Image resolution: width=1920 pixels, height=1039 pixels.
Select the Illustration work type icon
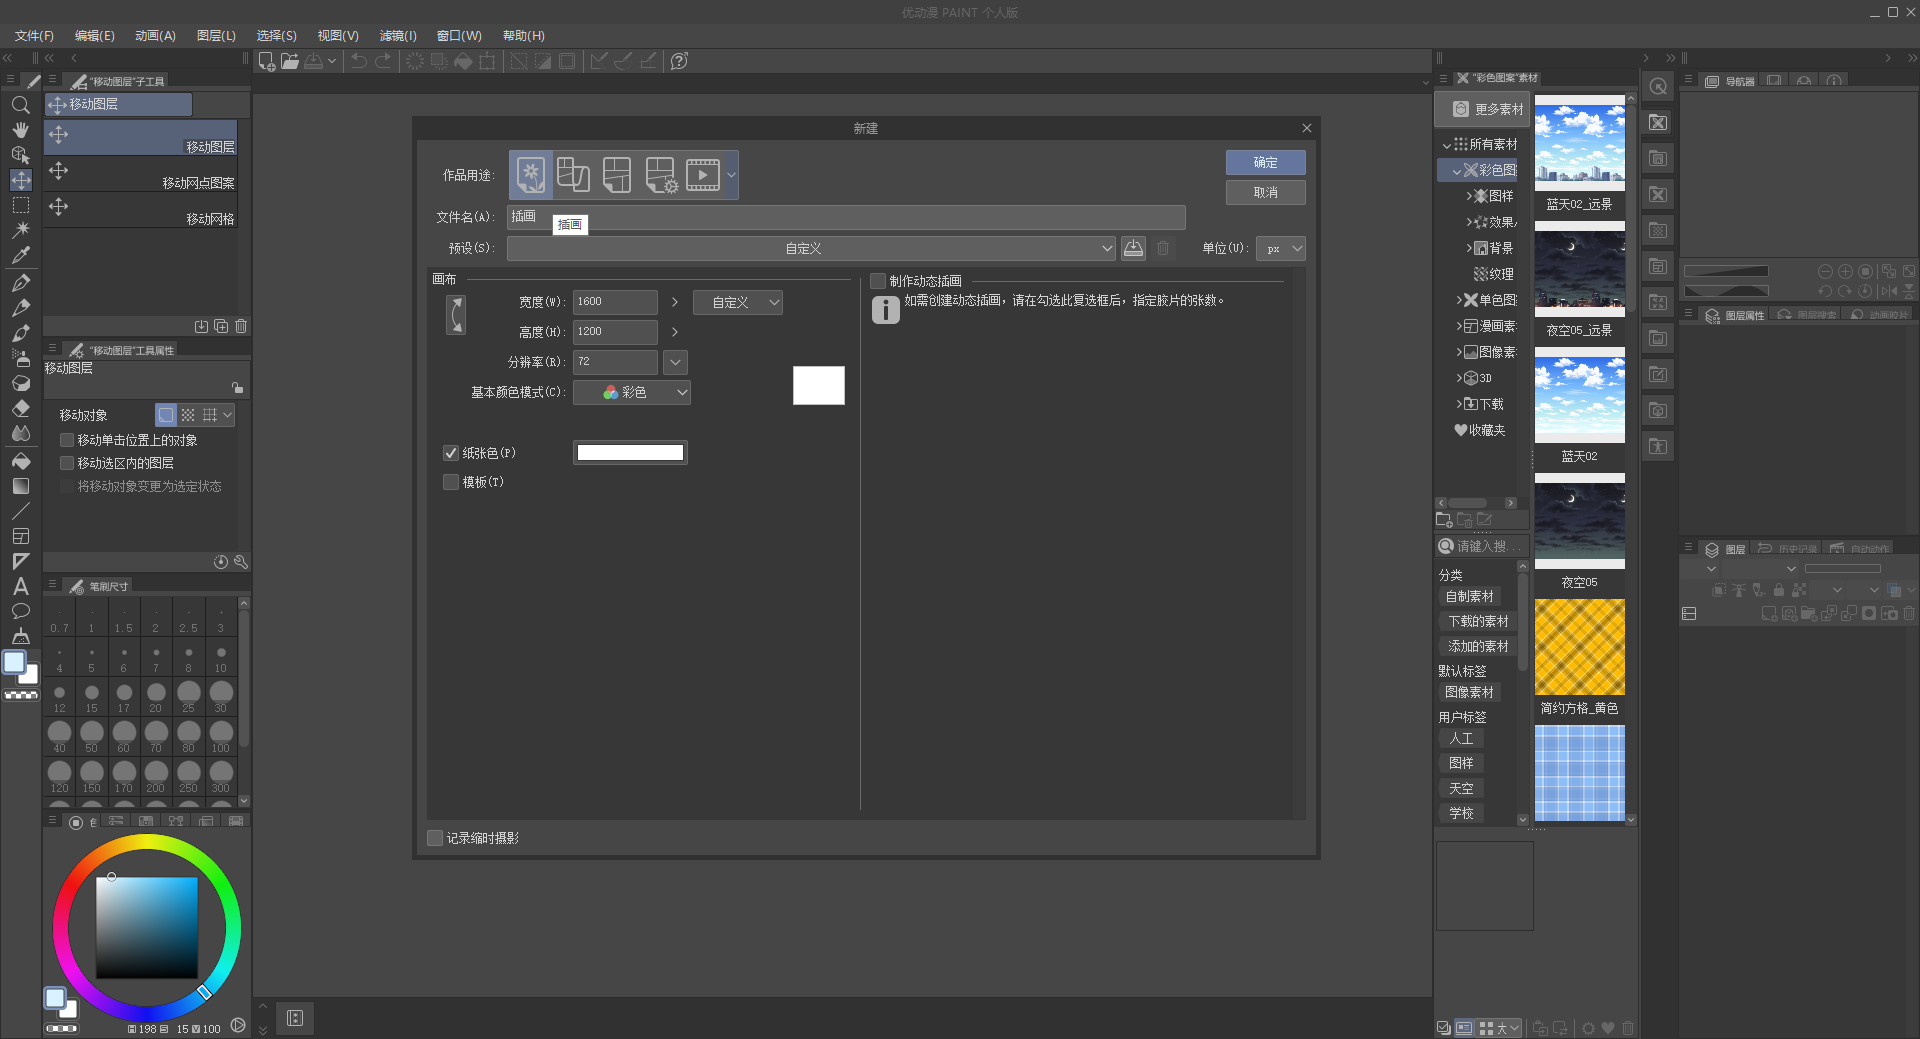pos(531,175)
